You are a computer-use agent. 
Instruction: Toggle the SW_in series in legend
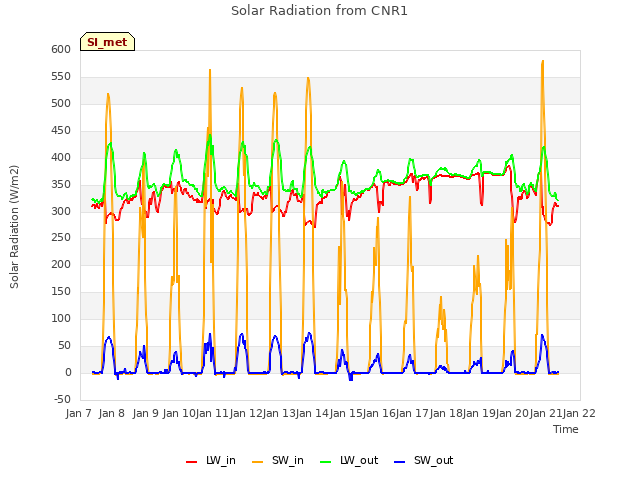click(278, 460)
